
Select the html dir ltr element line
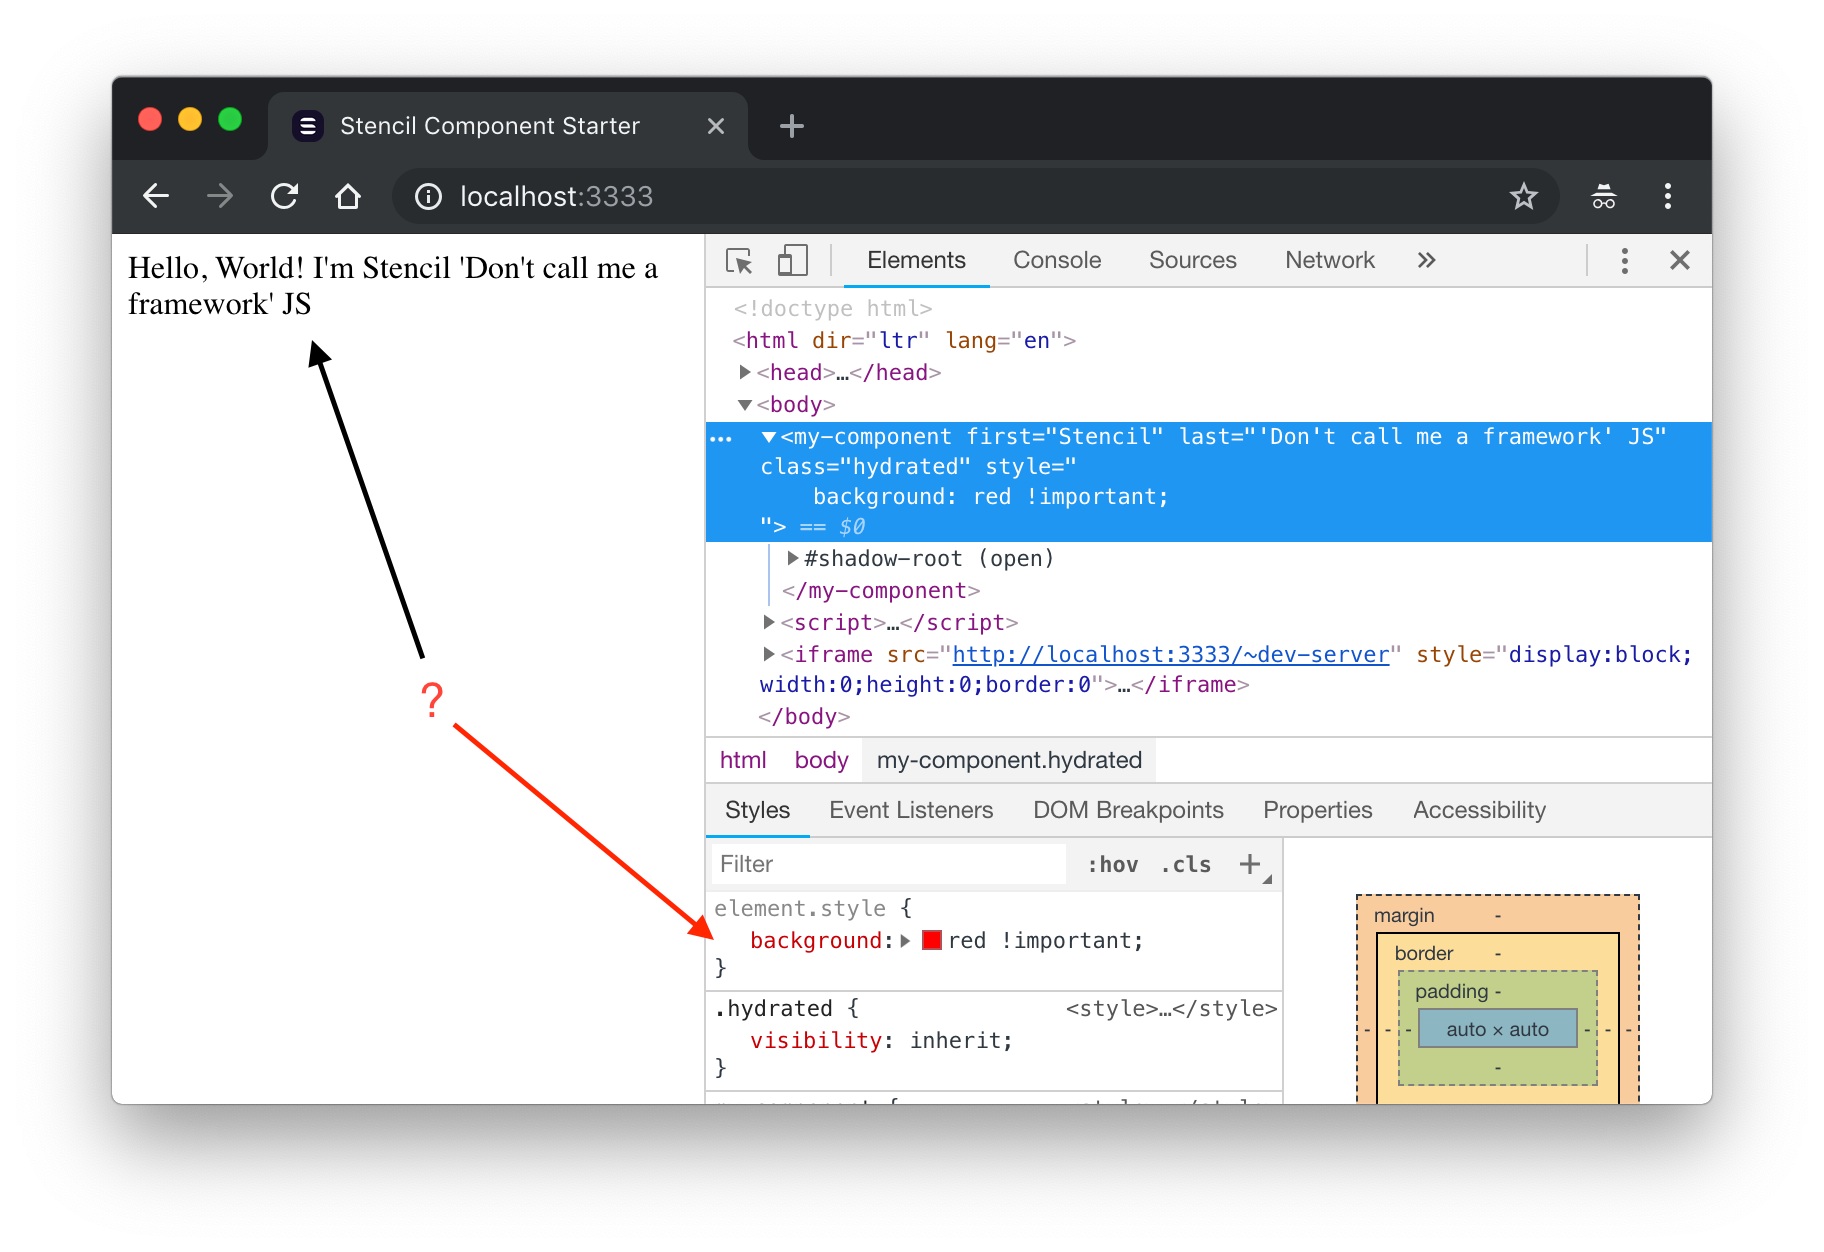tap(904, 340)
